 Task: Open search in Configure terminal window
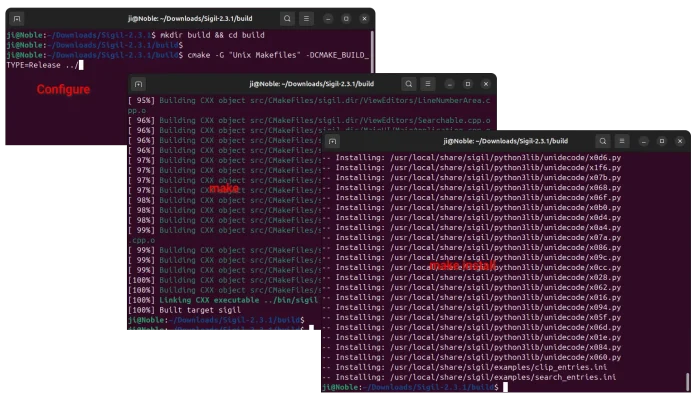tap(288, 19)
